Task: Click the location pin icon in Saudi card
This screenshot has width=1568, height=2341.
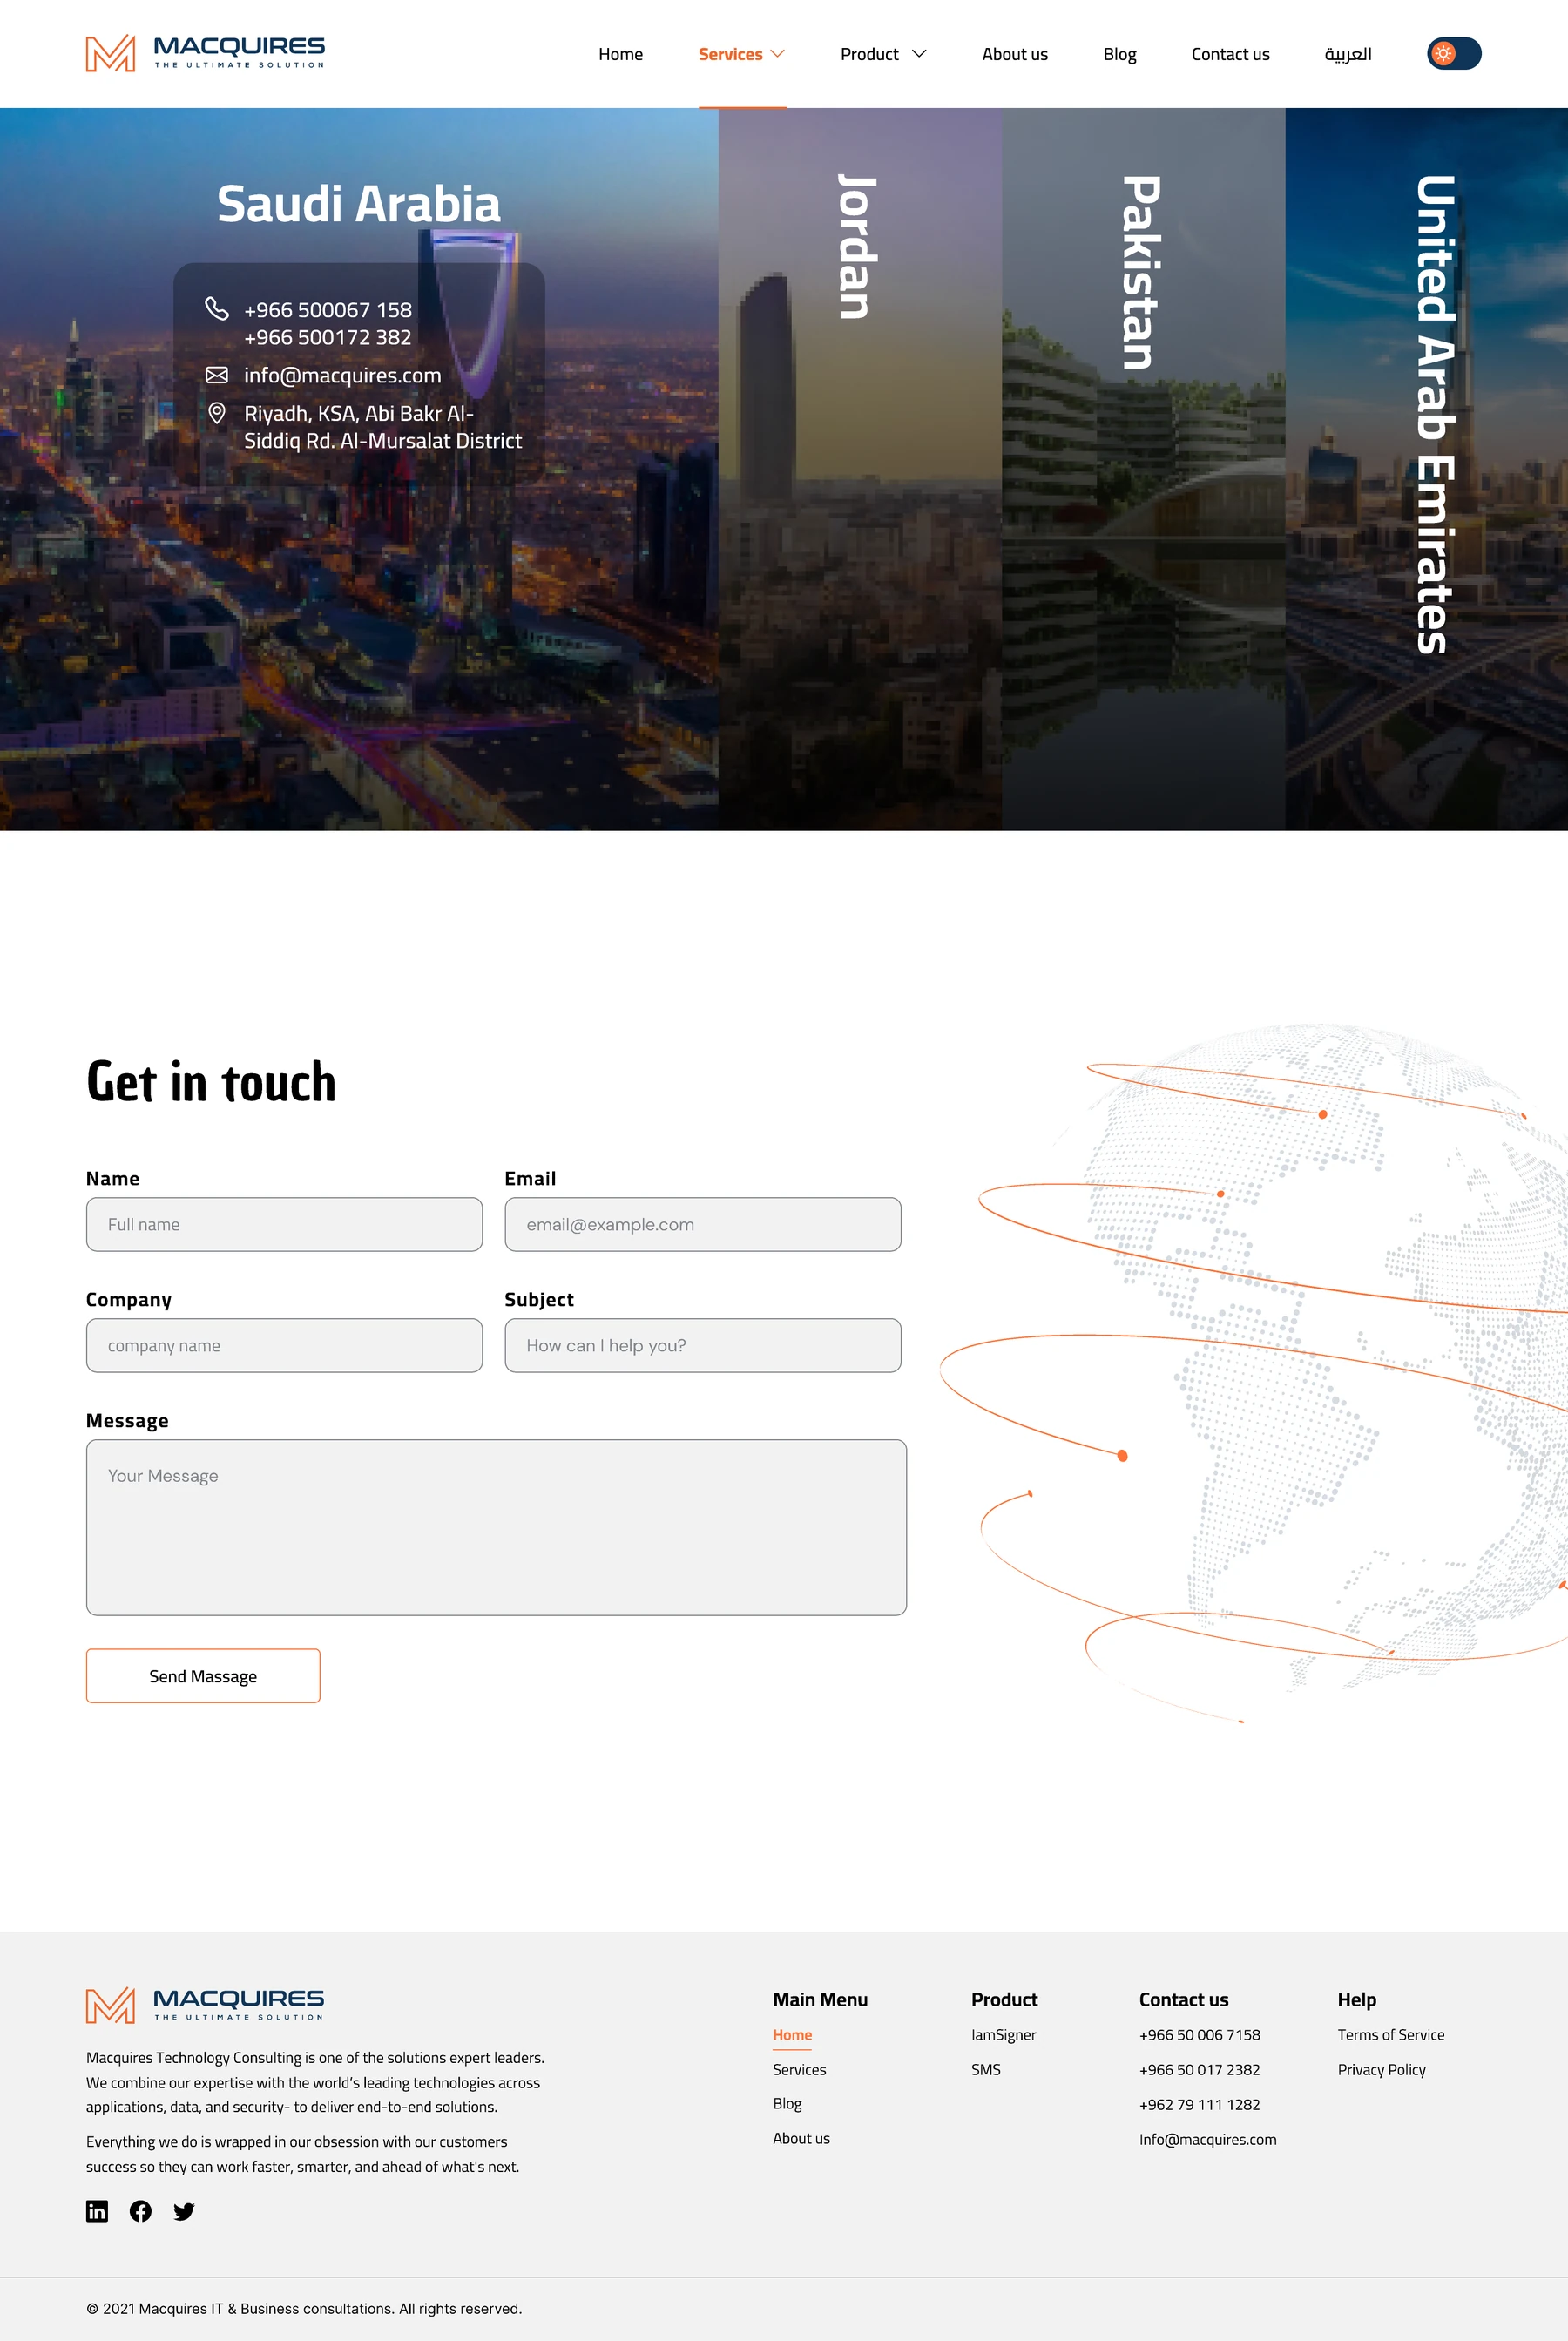Action: pos(217,413)
